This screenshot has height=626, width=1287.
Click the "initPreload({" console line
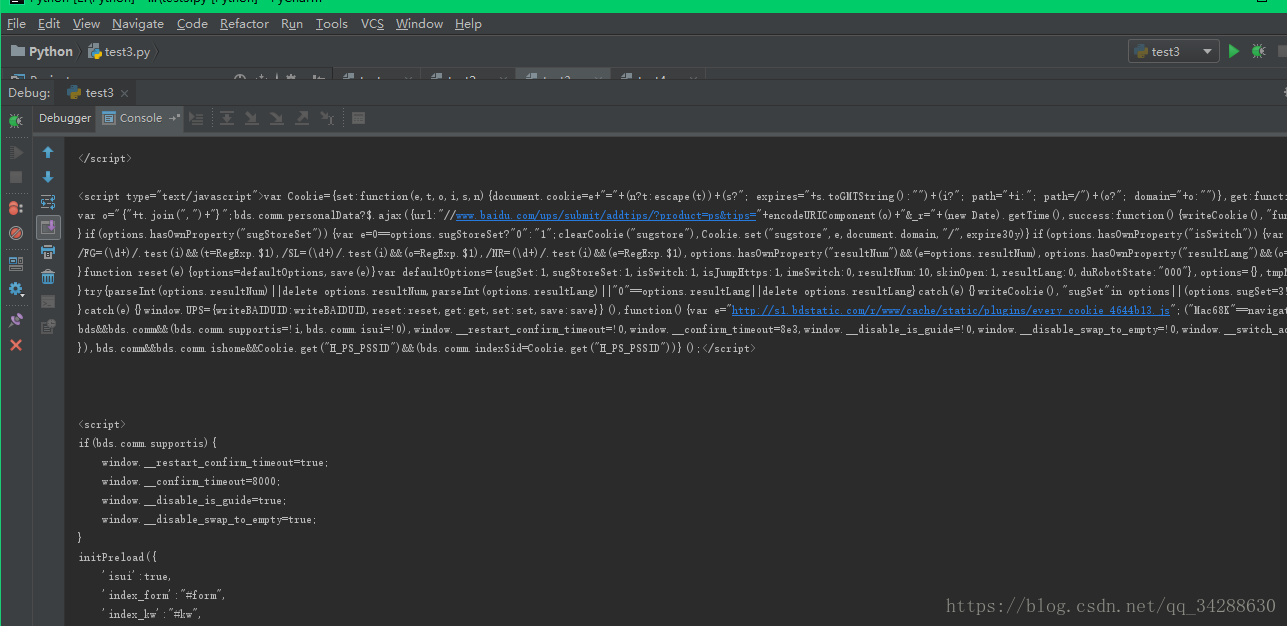117,557
